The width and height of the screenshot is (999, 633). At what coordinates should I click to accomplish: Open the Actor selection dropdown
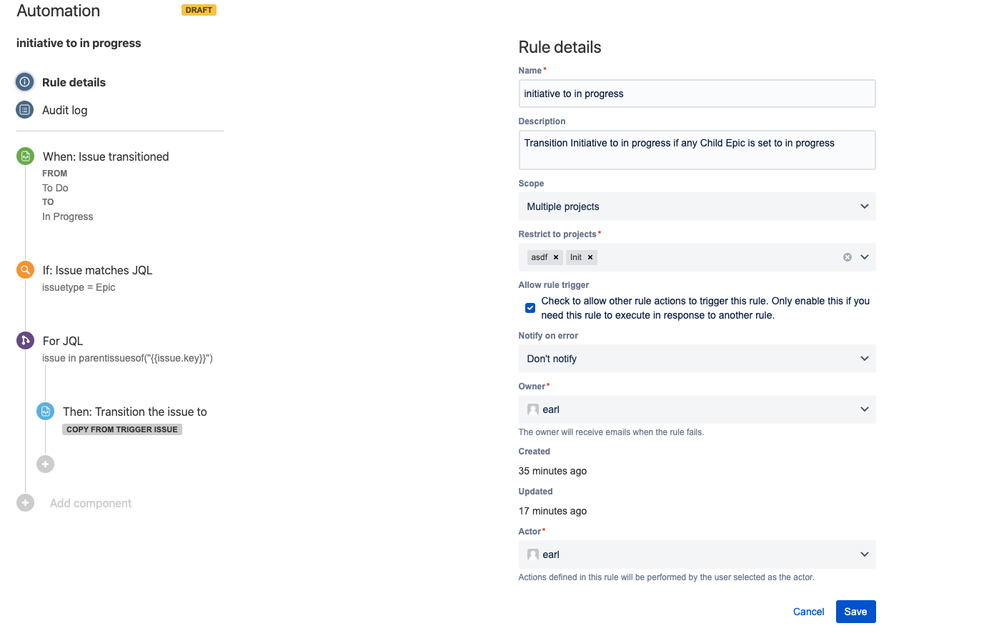point(697,554)
